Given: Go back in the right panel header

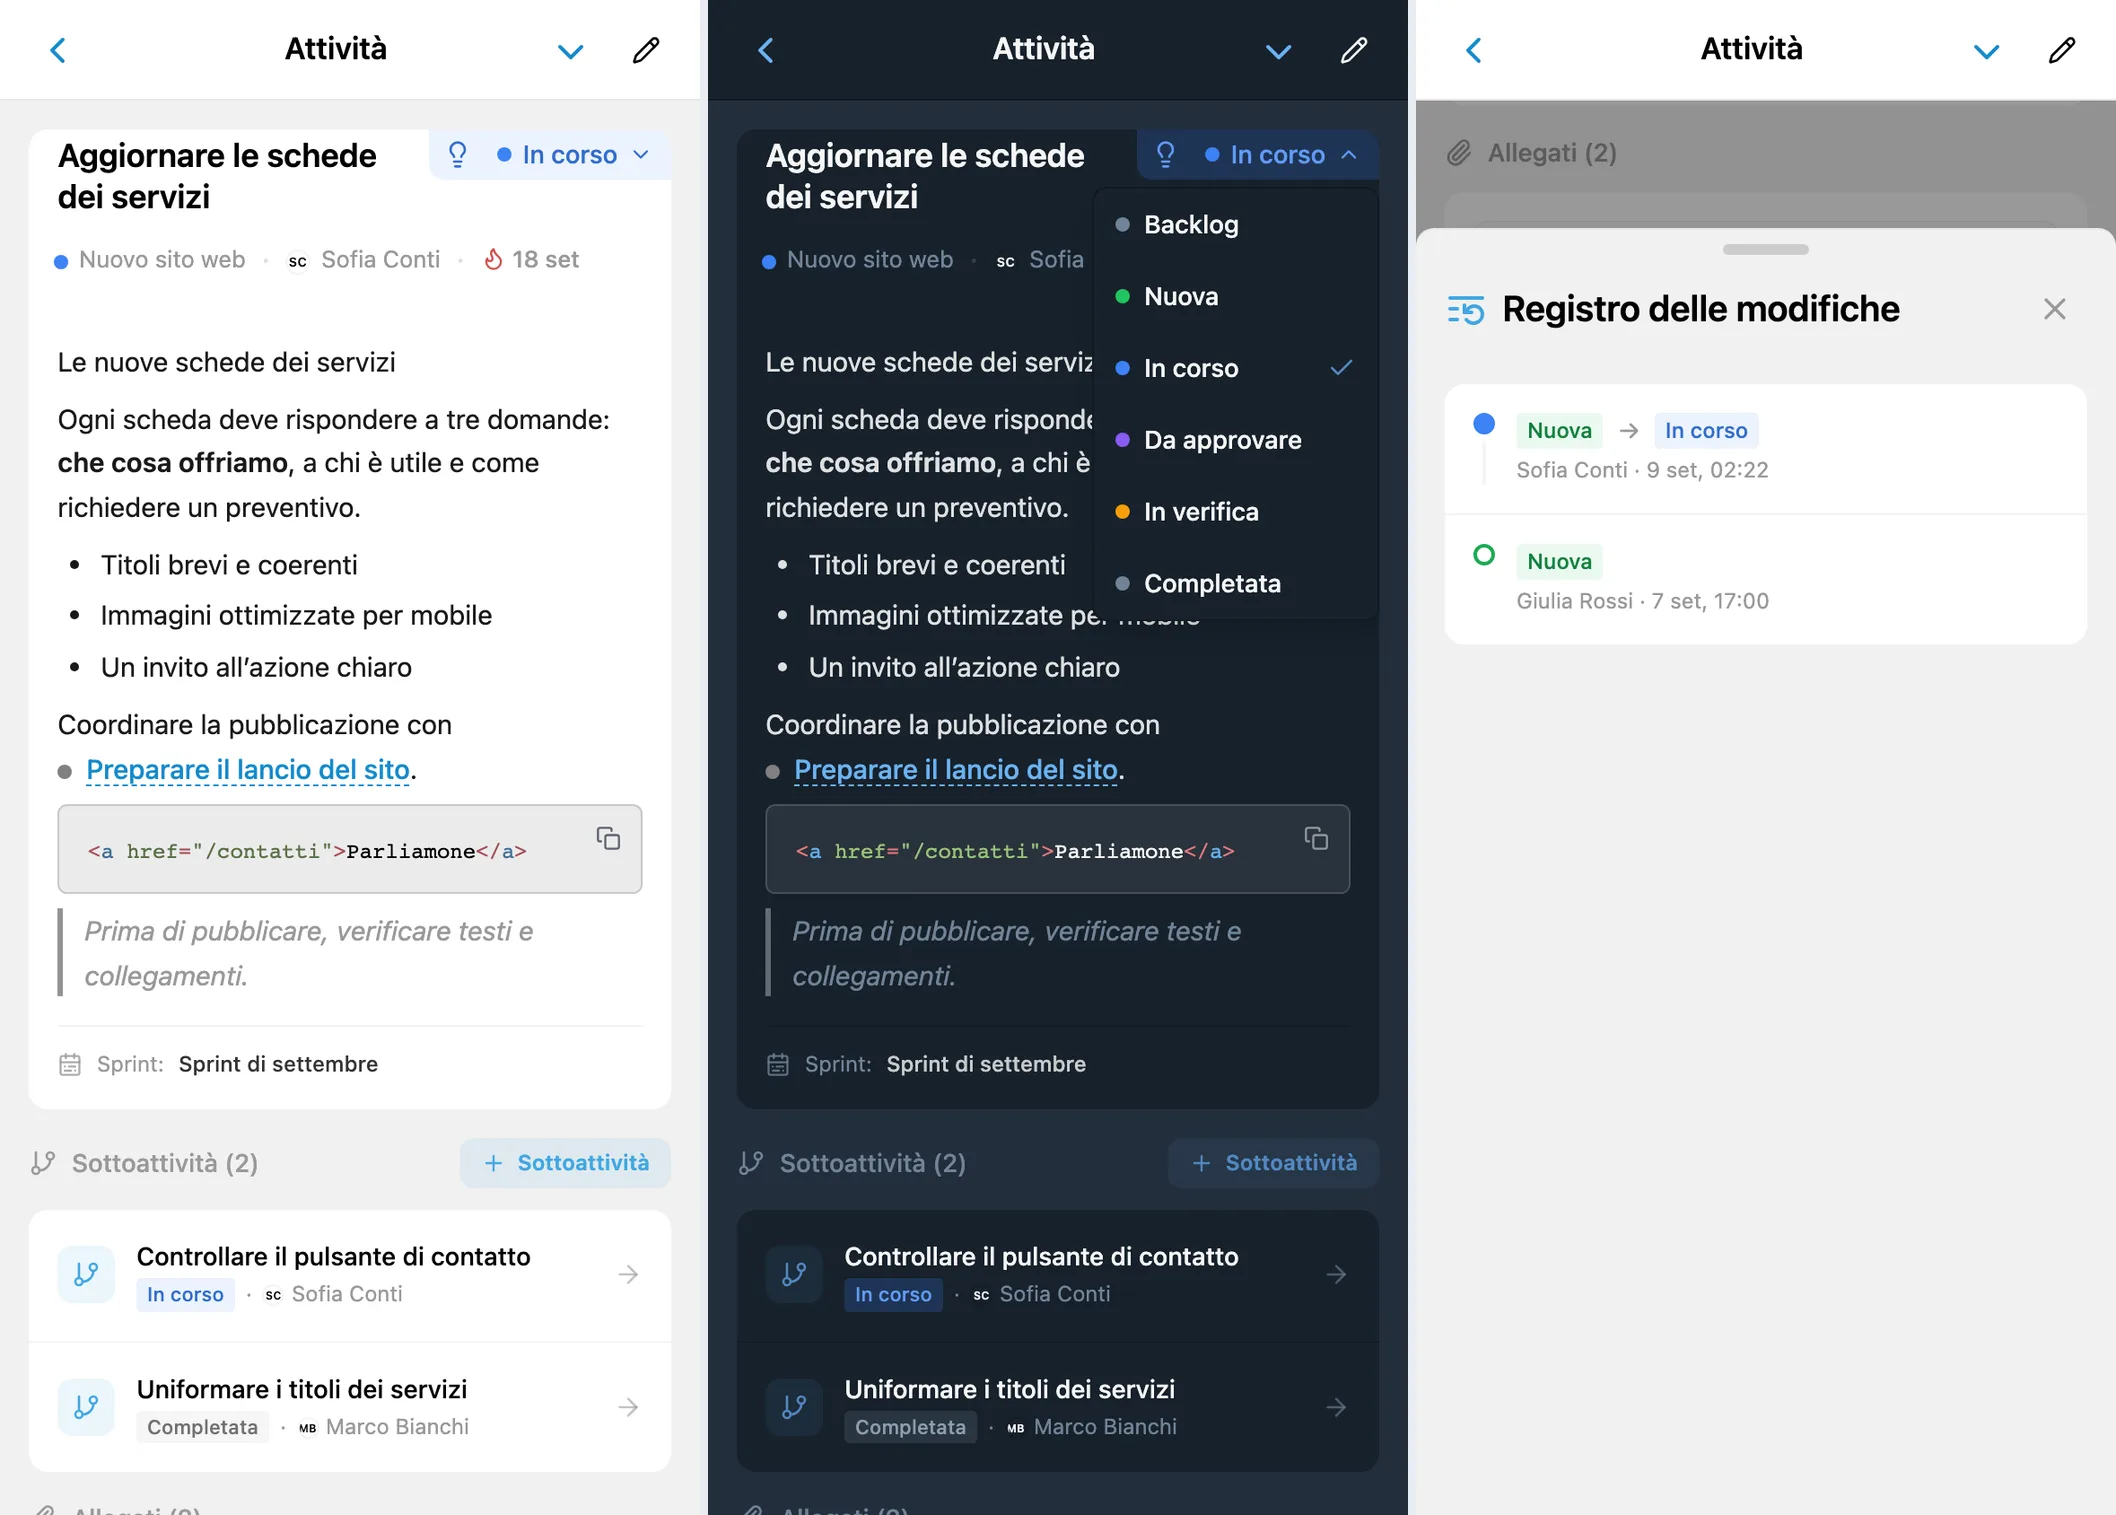Looking at the screenshot, I should 1474,50.
